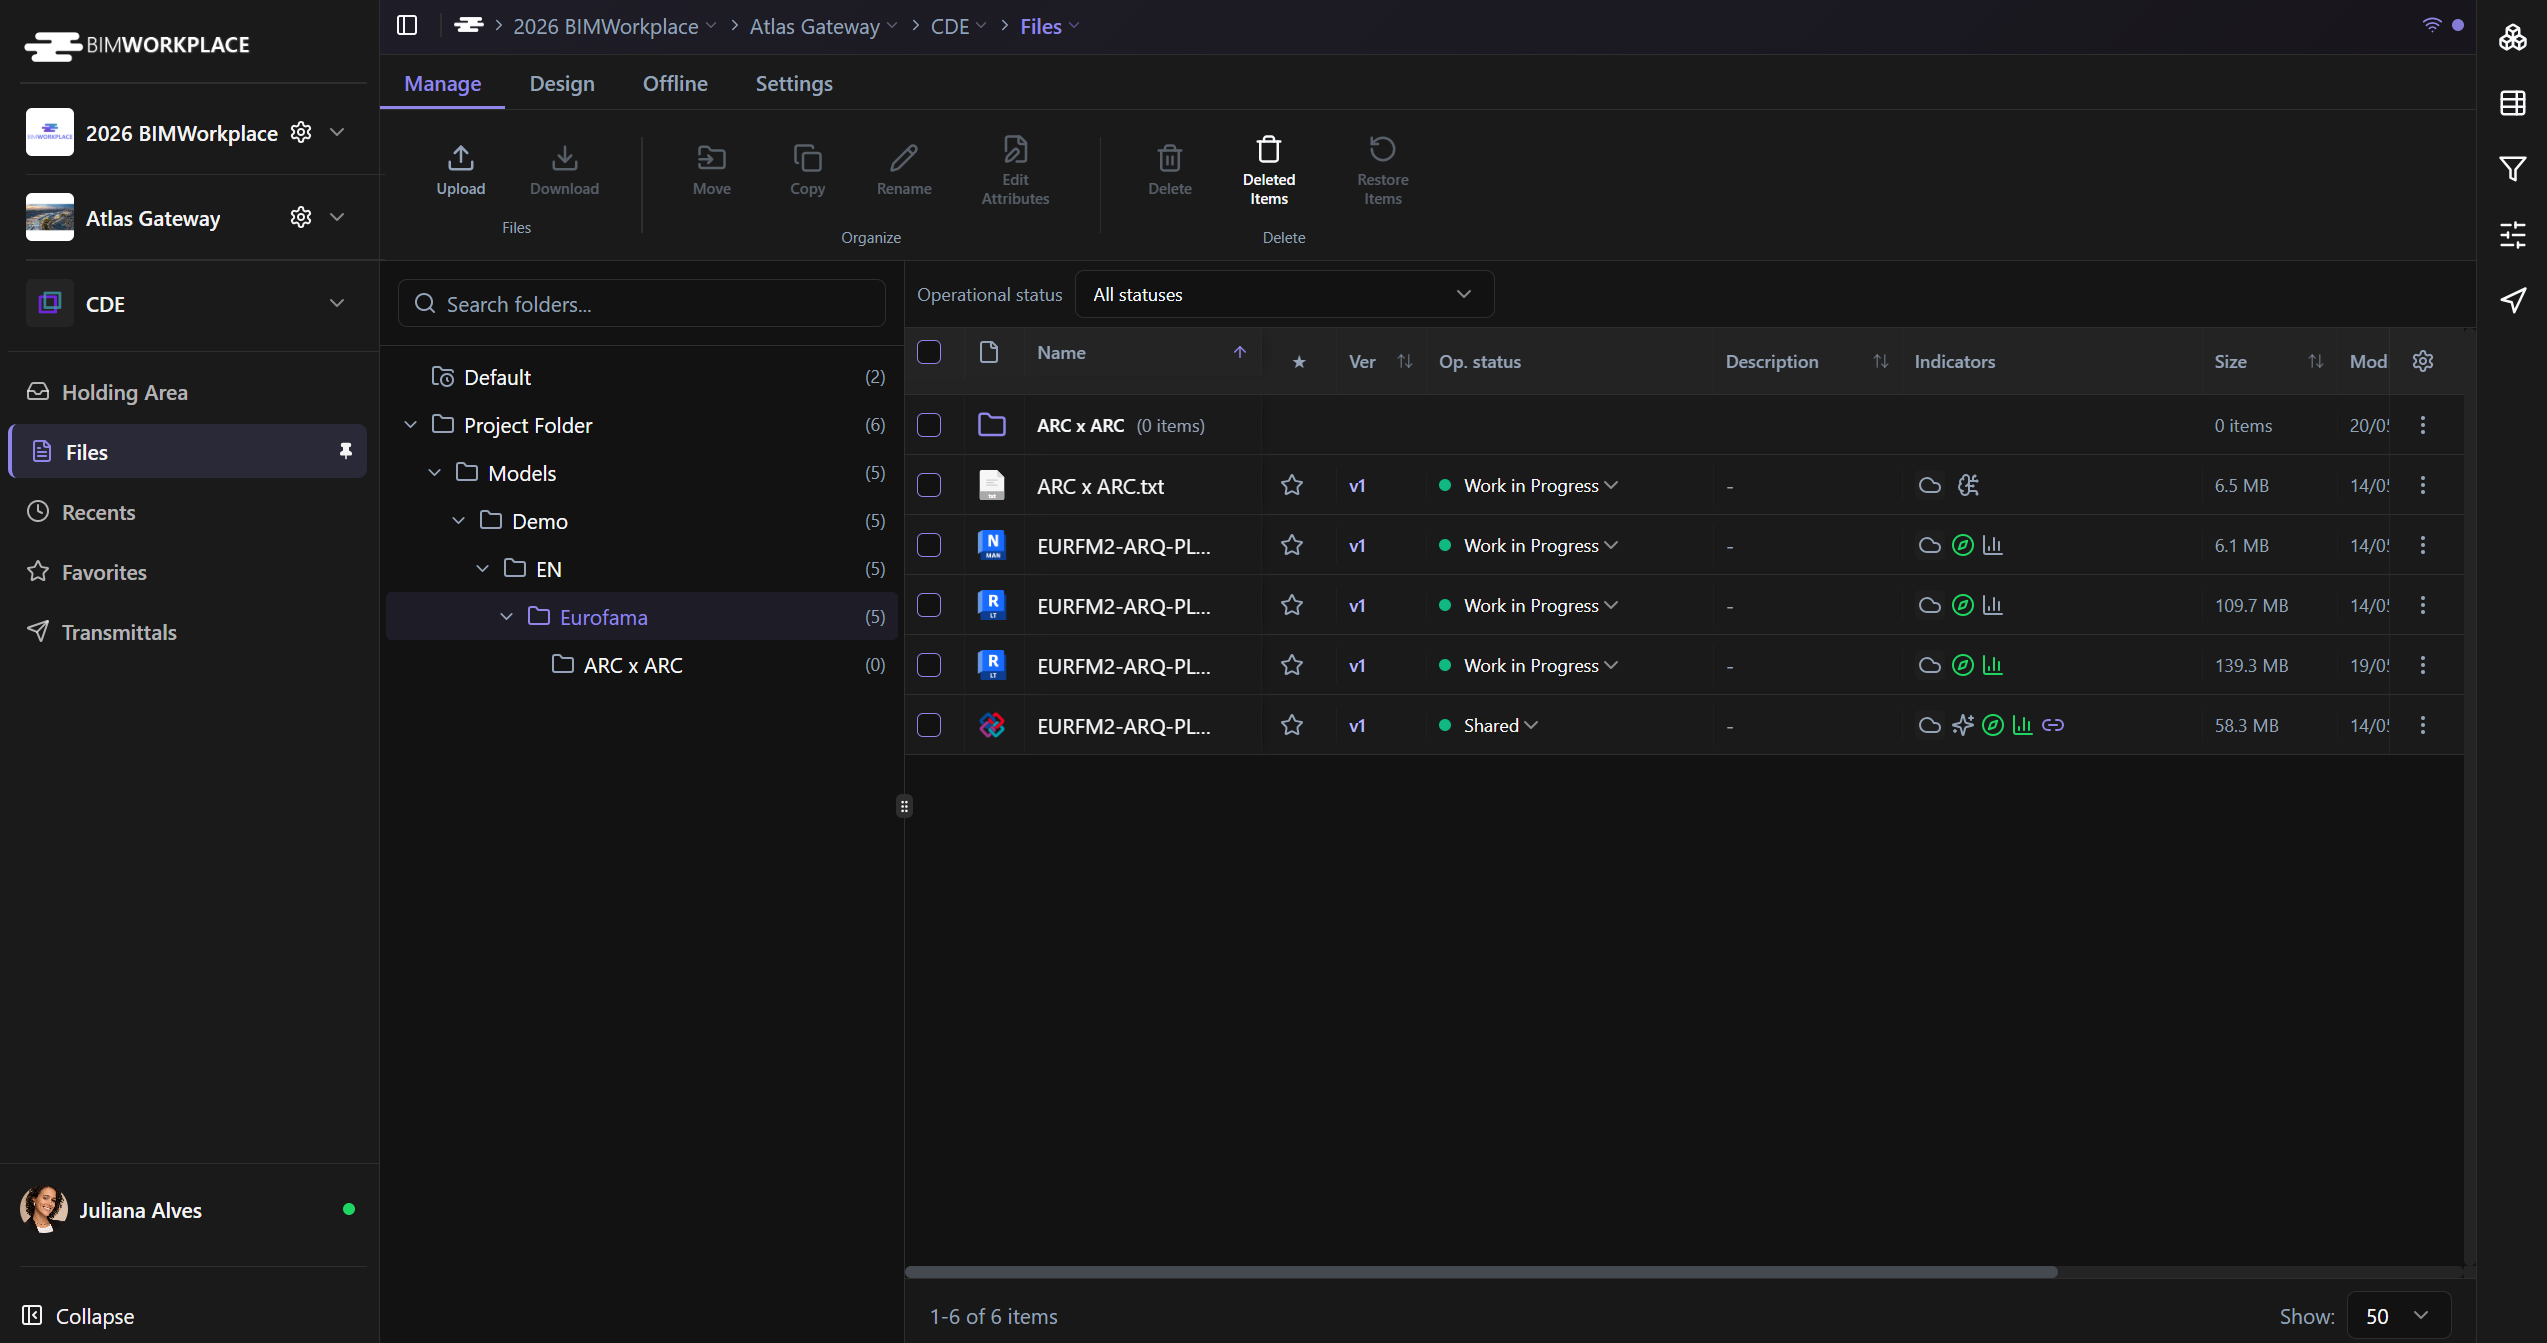Toggle the select-all files checkbox

[929, 352]
